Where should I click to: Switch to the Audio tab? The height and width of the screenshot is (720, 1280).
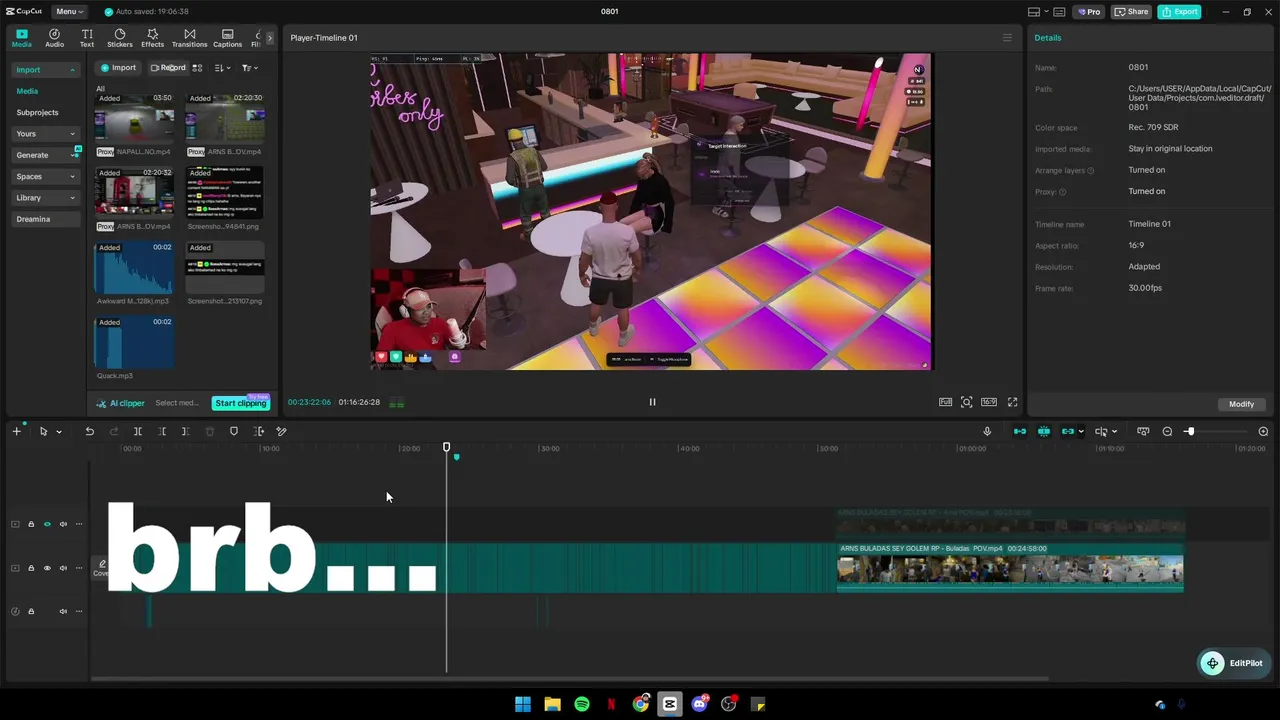pos(54,38)
